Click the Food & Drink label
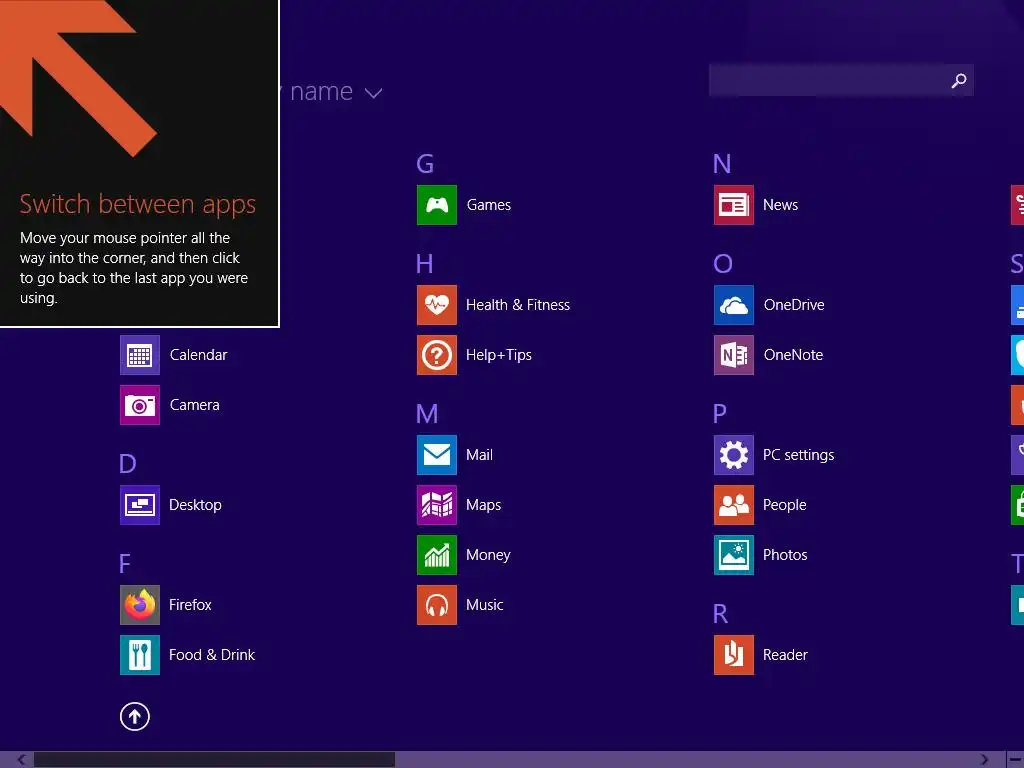 [x=212, y=655]
